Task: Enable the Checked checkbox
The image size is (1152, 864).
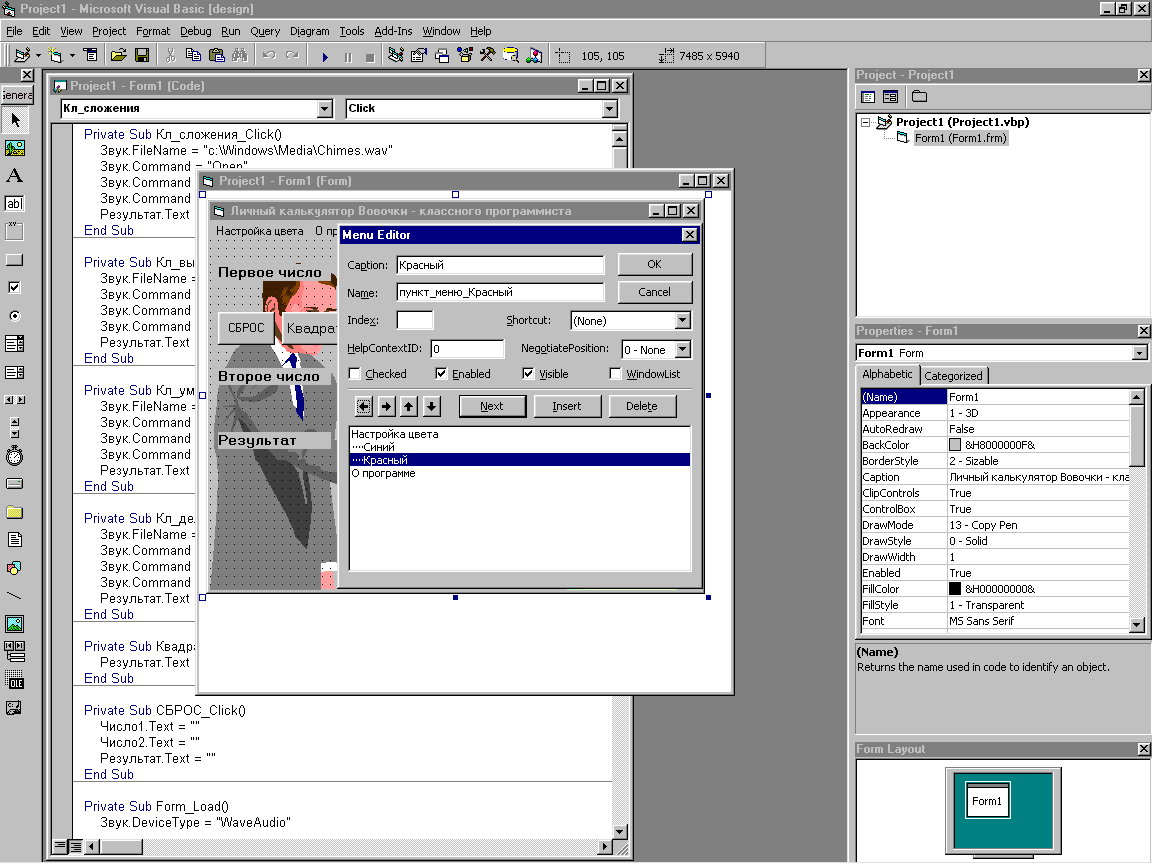Action: point(355,374)
